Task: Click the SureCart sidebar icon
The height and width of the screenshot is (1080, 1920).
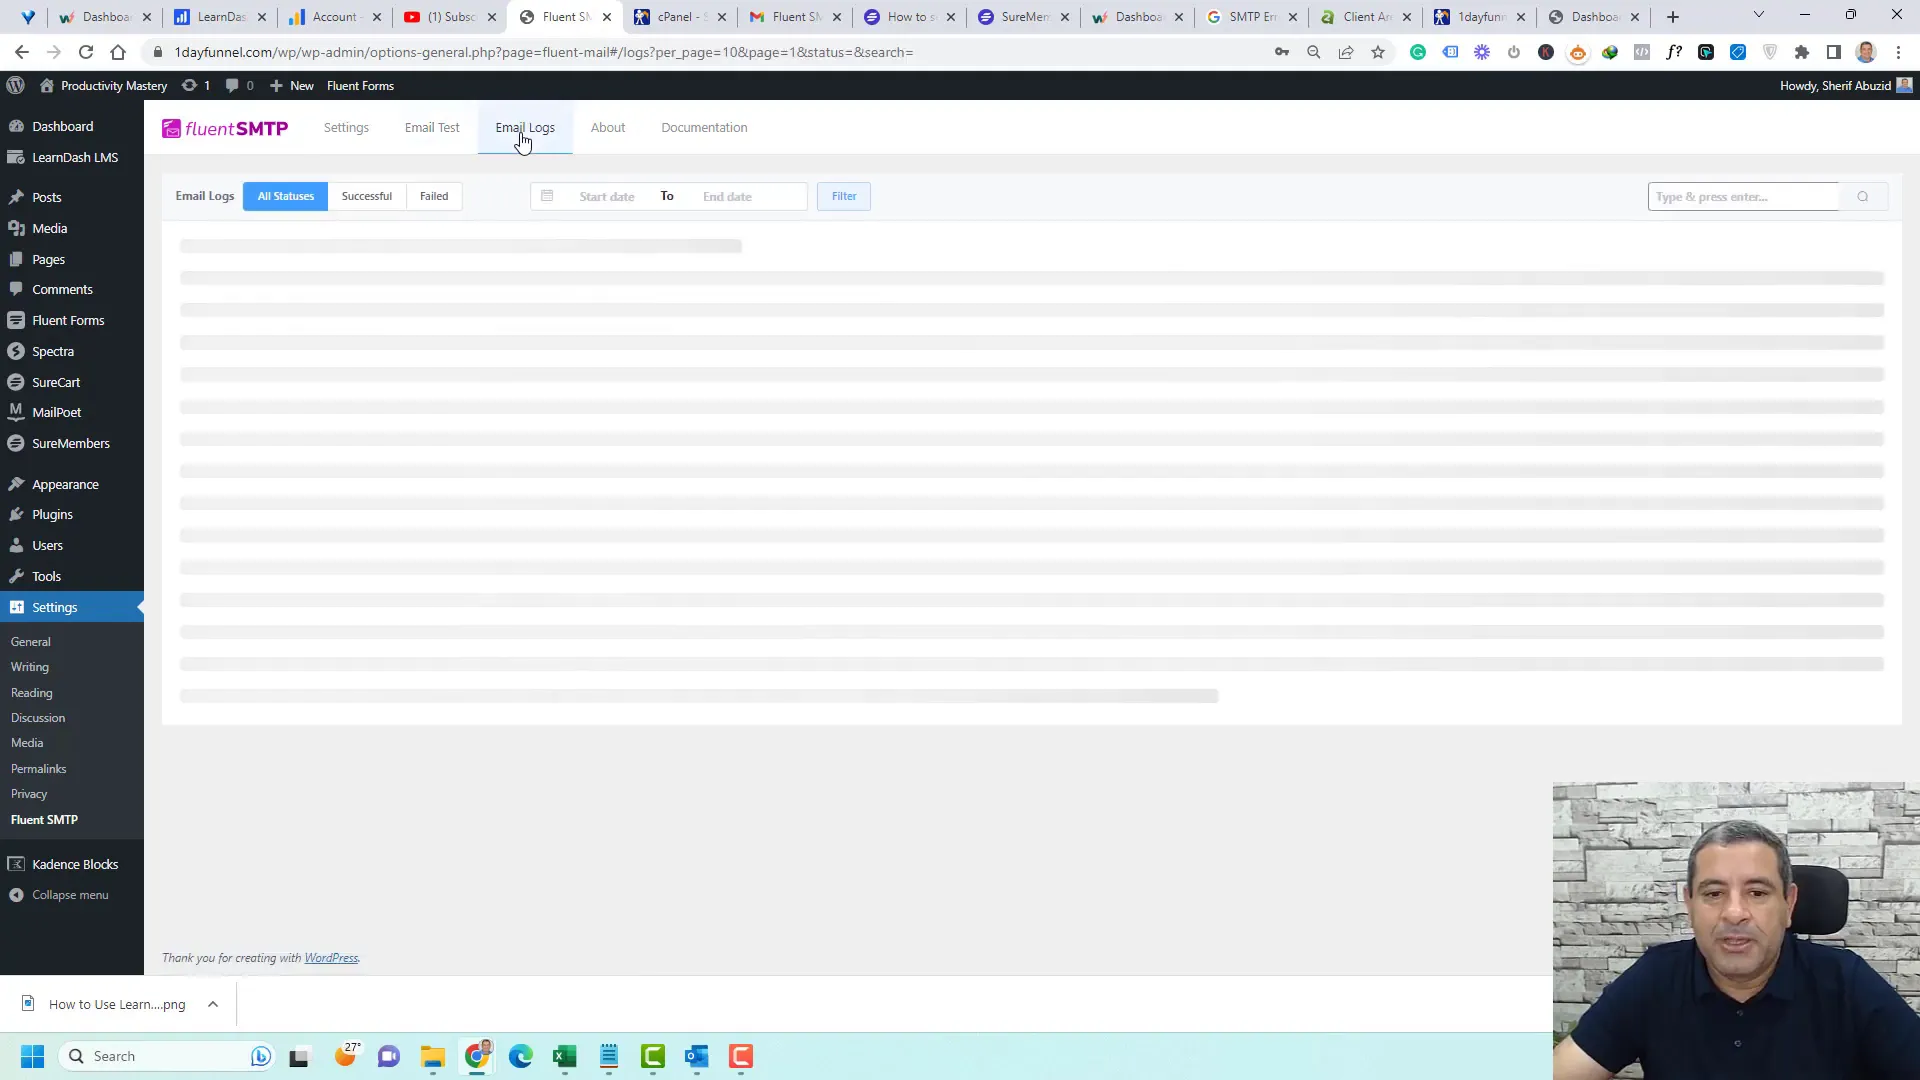Action: click(x=17, y=381)
